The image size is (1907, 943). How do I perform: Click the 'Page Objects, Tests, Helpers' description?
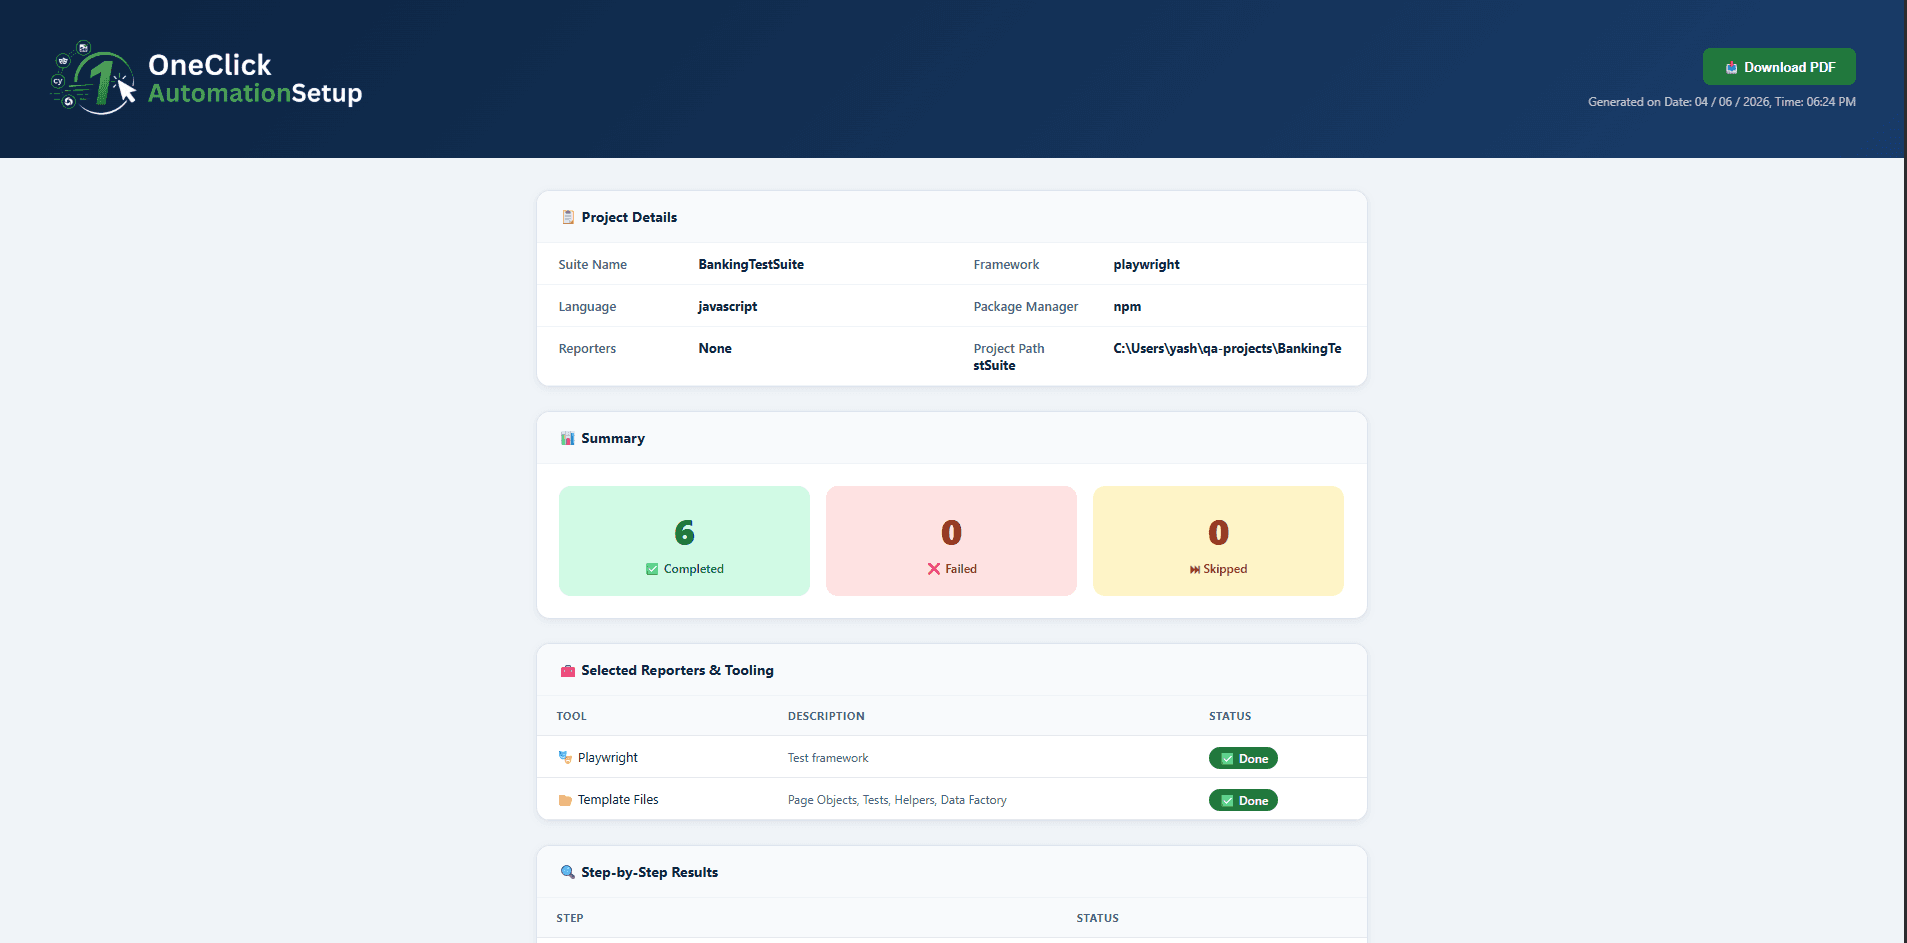click(897, 800)
